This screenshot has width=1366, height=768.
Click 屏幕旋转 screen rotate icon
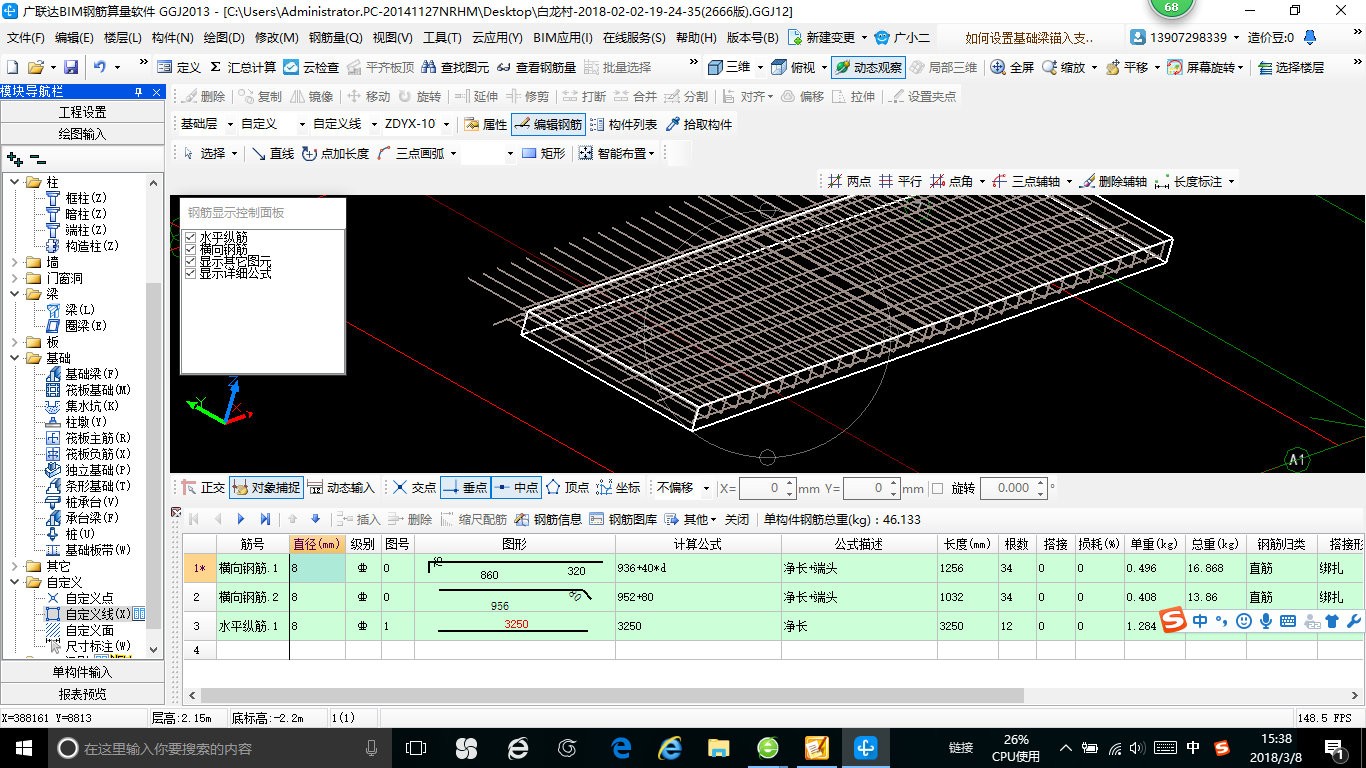[1205, 67]
